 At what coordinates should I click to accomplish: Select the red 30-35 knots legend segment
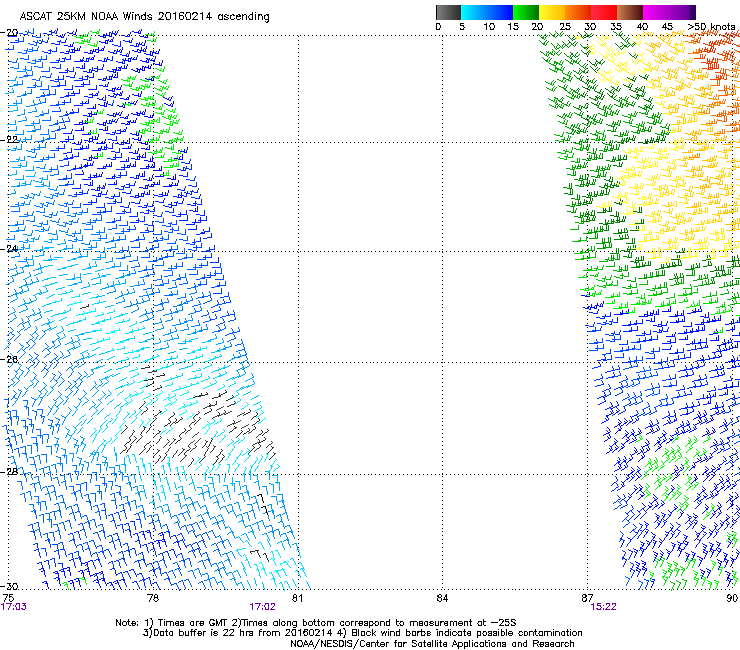pos(604,12)
